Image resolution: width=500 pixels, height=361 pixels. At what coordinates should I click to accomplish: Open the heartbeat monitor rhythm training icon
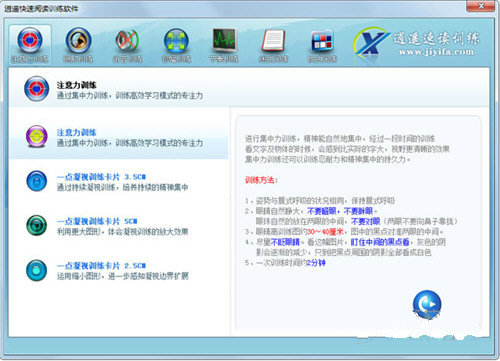coord(224,40)
